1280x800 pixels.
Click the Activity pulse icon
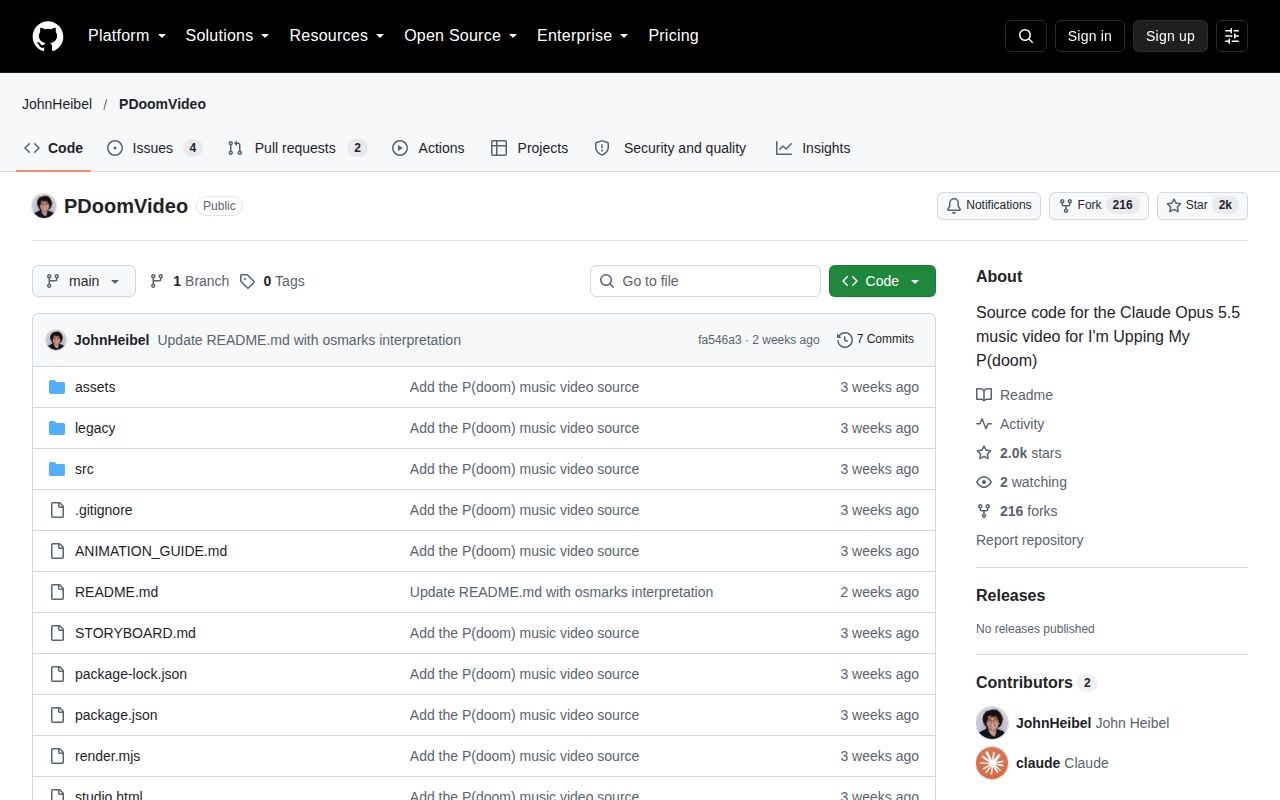[x=984, y=424]
